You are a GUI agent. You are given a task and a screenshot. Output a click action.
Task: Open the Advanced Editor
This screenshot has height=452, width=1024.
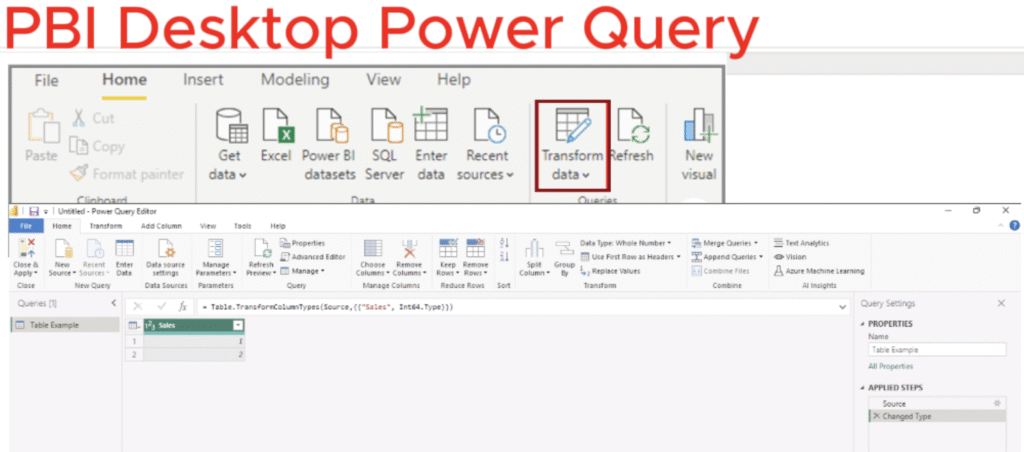click(x=313, y=257)
